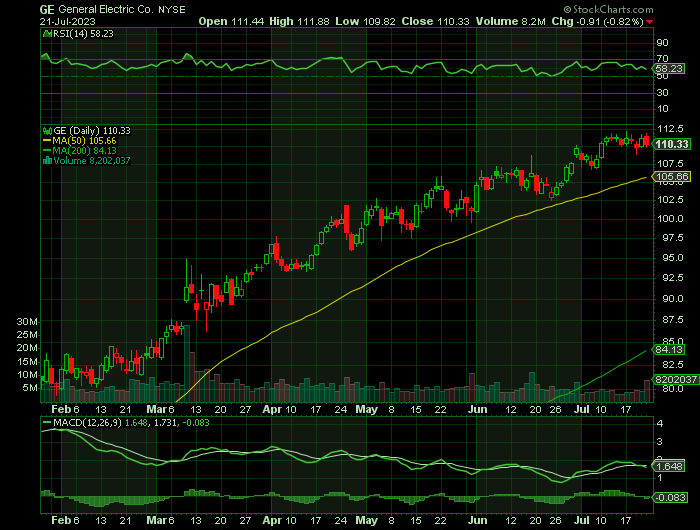Image resolution: width=700 pixels, height=530 pixels.
Task: Click the 1.648 MACD tag on the right axis
Action: [x=669, y=467]
